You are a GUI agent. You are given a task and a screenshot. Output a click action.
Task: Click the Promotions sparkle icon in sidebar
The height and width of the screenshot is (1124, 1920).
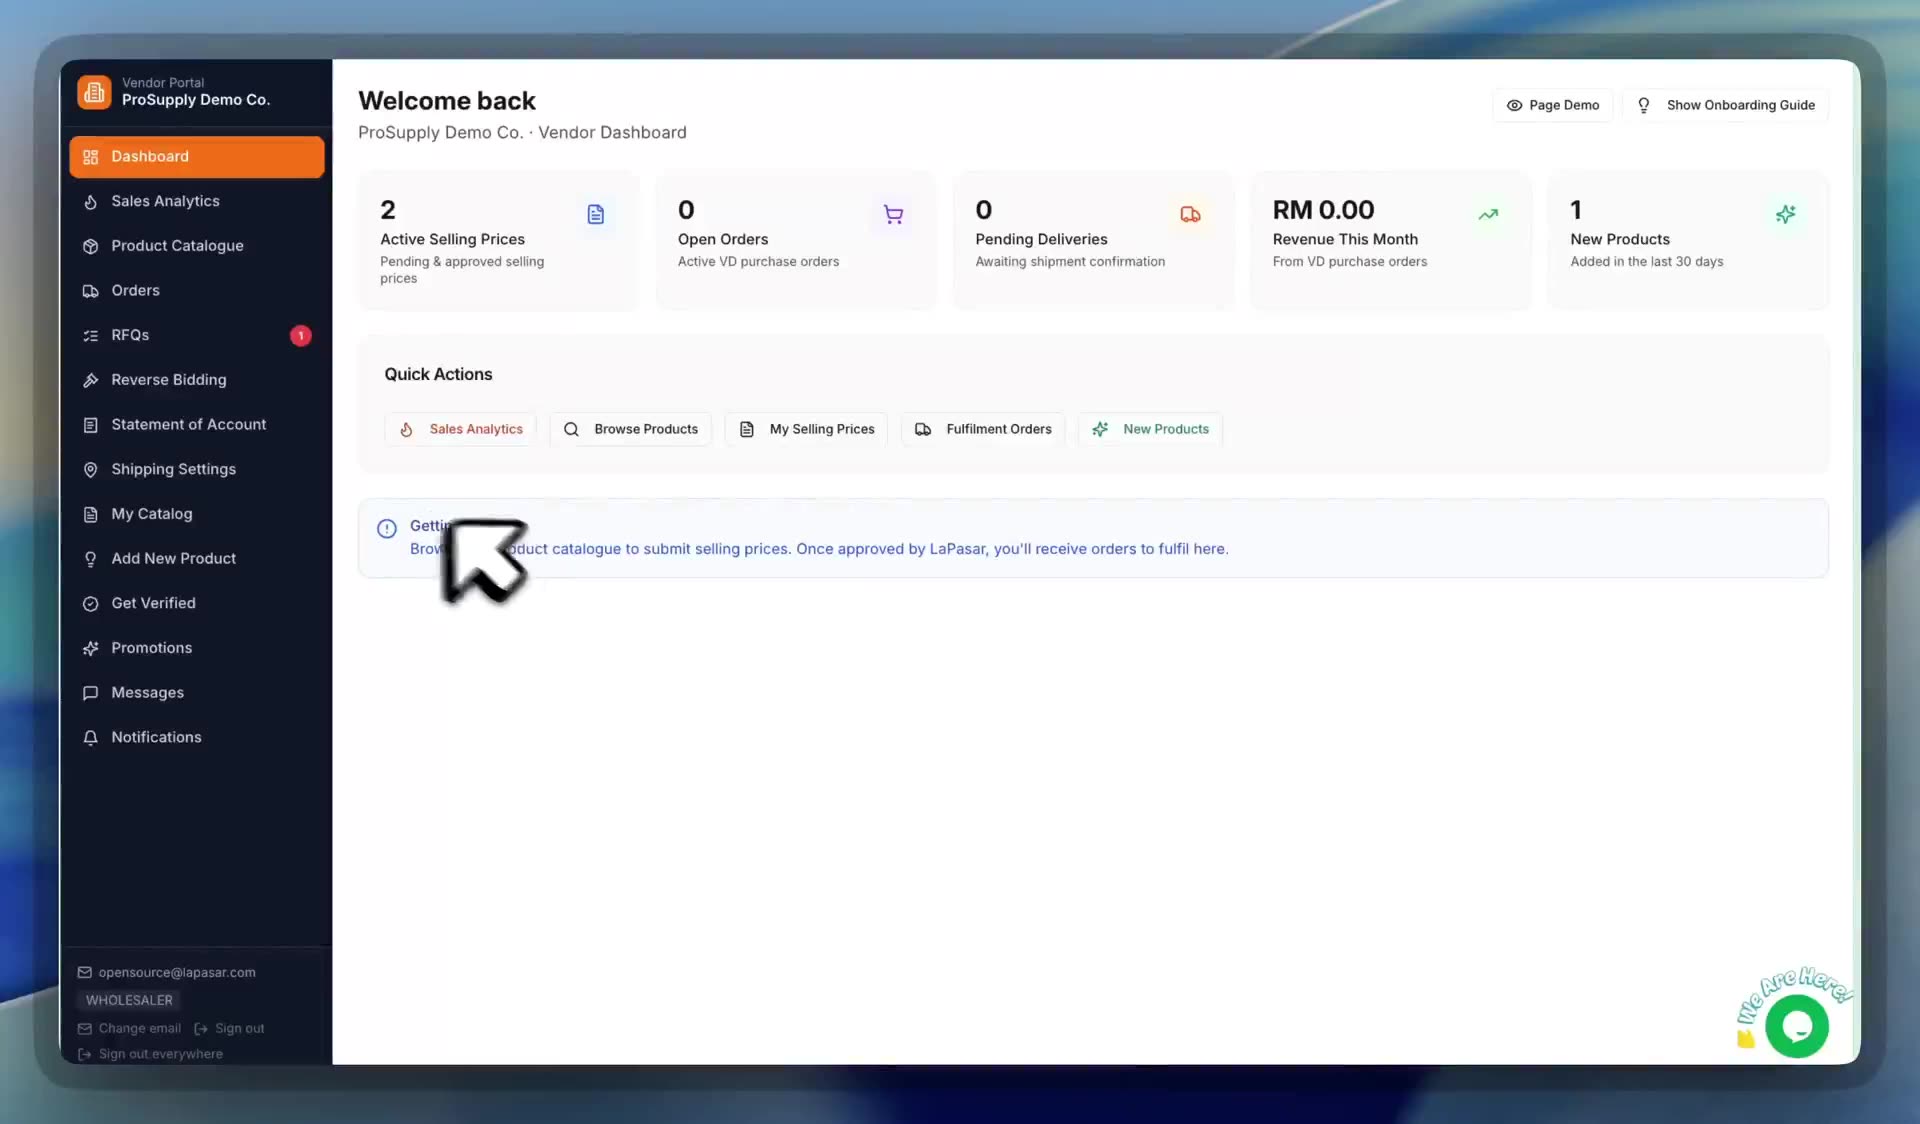click(90, 648)
